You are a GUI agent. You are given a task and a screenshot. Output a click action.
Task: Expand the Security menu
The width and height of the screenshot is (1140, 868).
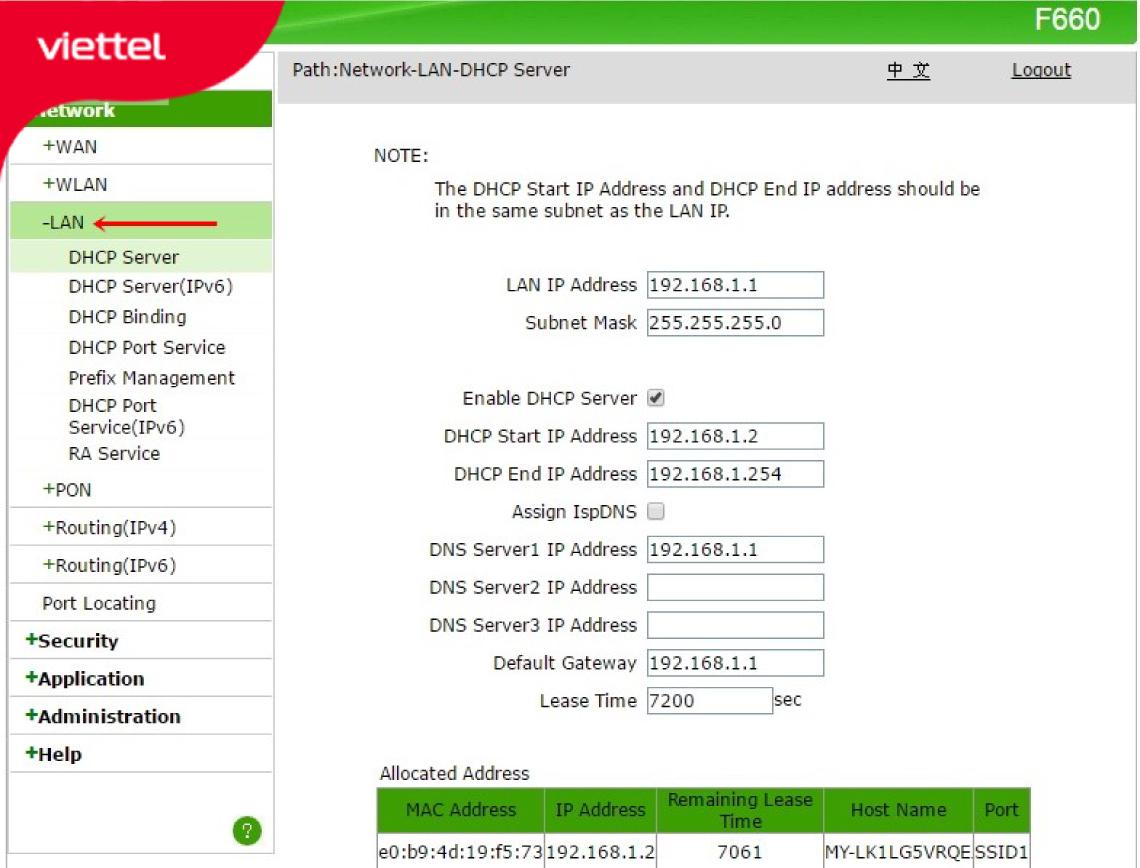click(71, 640)
